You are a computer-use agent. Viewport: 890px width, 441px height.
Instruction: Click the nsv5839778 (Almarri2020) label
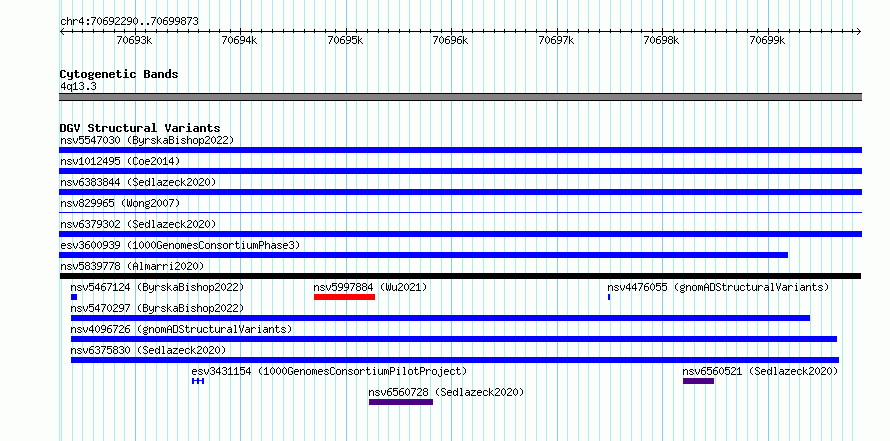click(x=132, y=266)
